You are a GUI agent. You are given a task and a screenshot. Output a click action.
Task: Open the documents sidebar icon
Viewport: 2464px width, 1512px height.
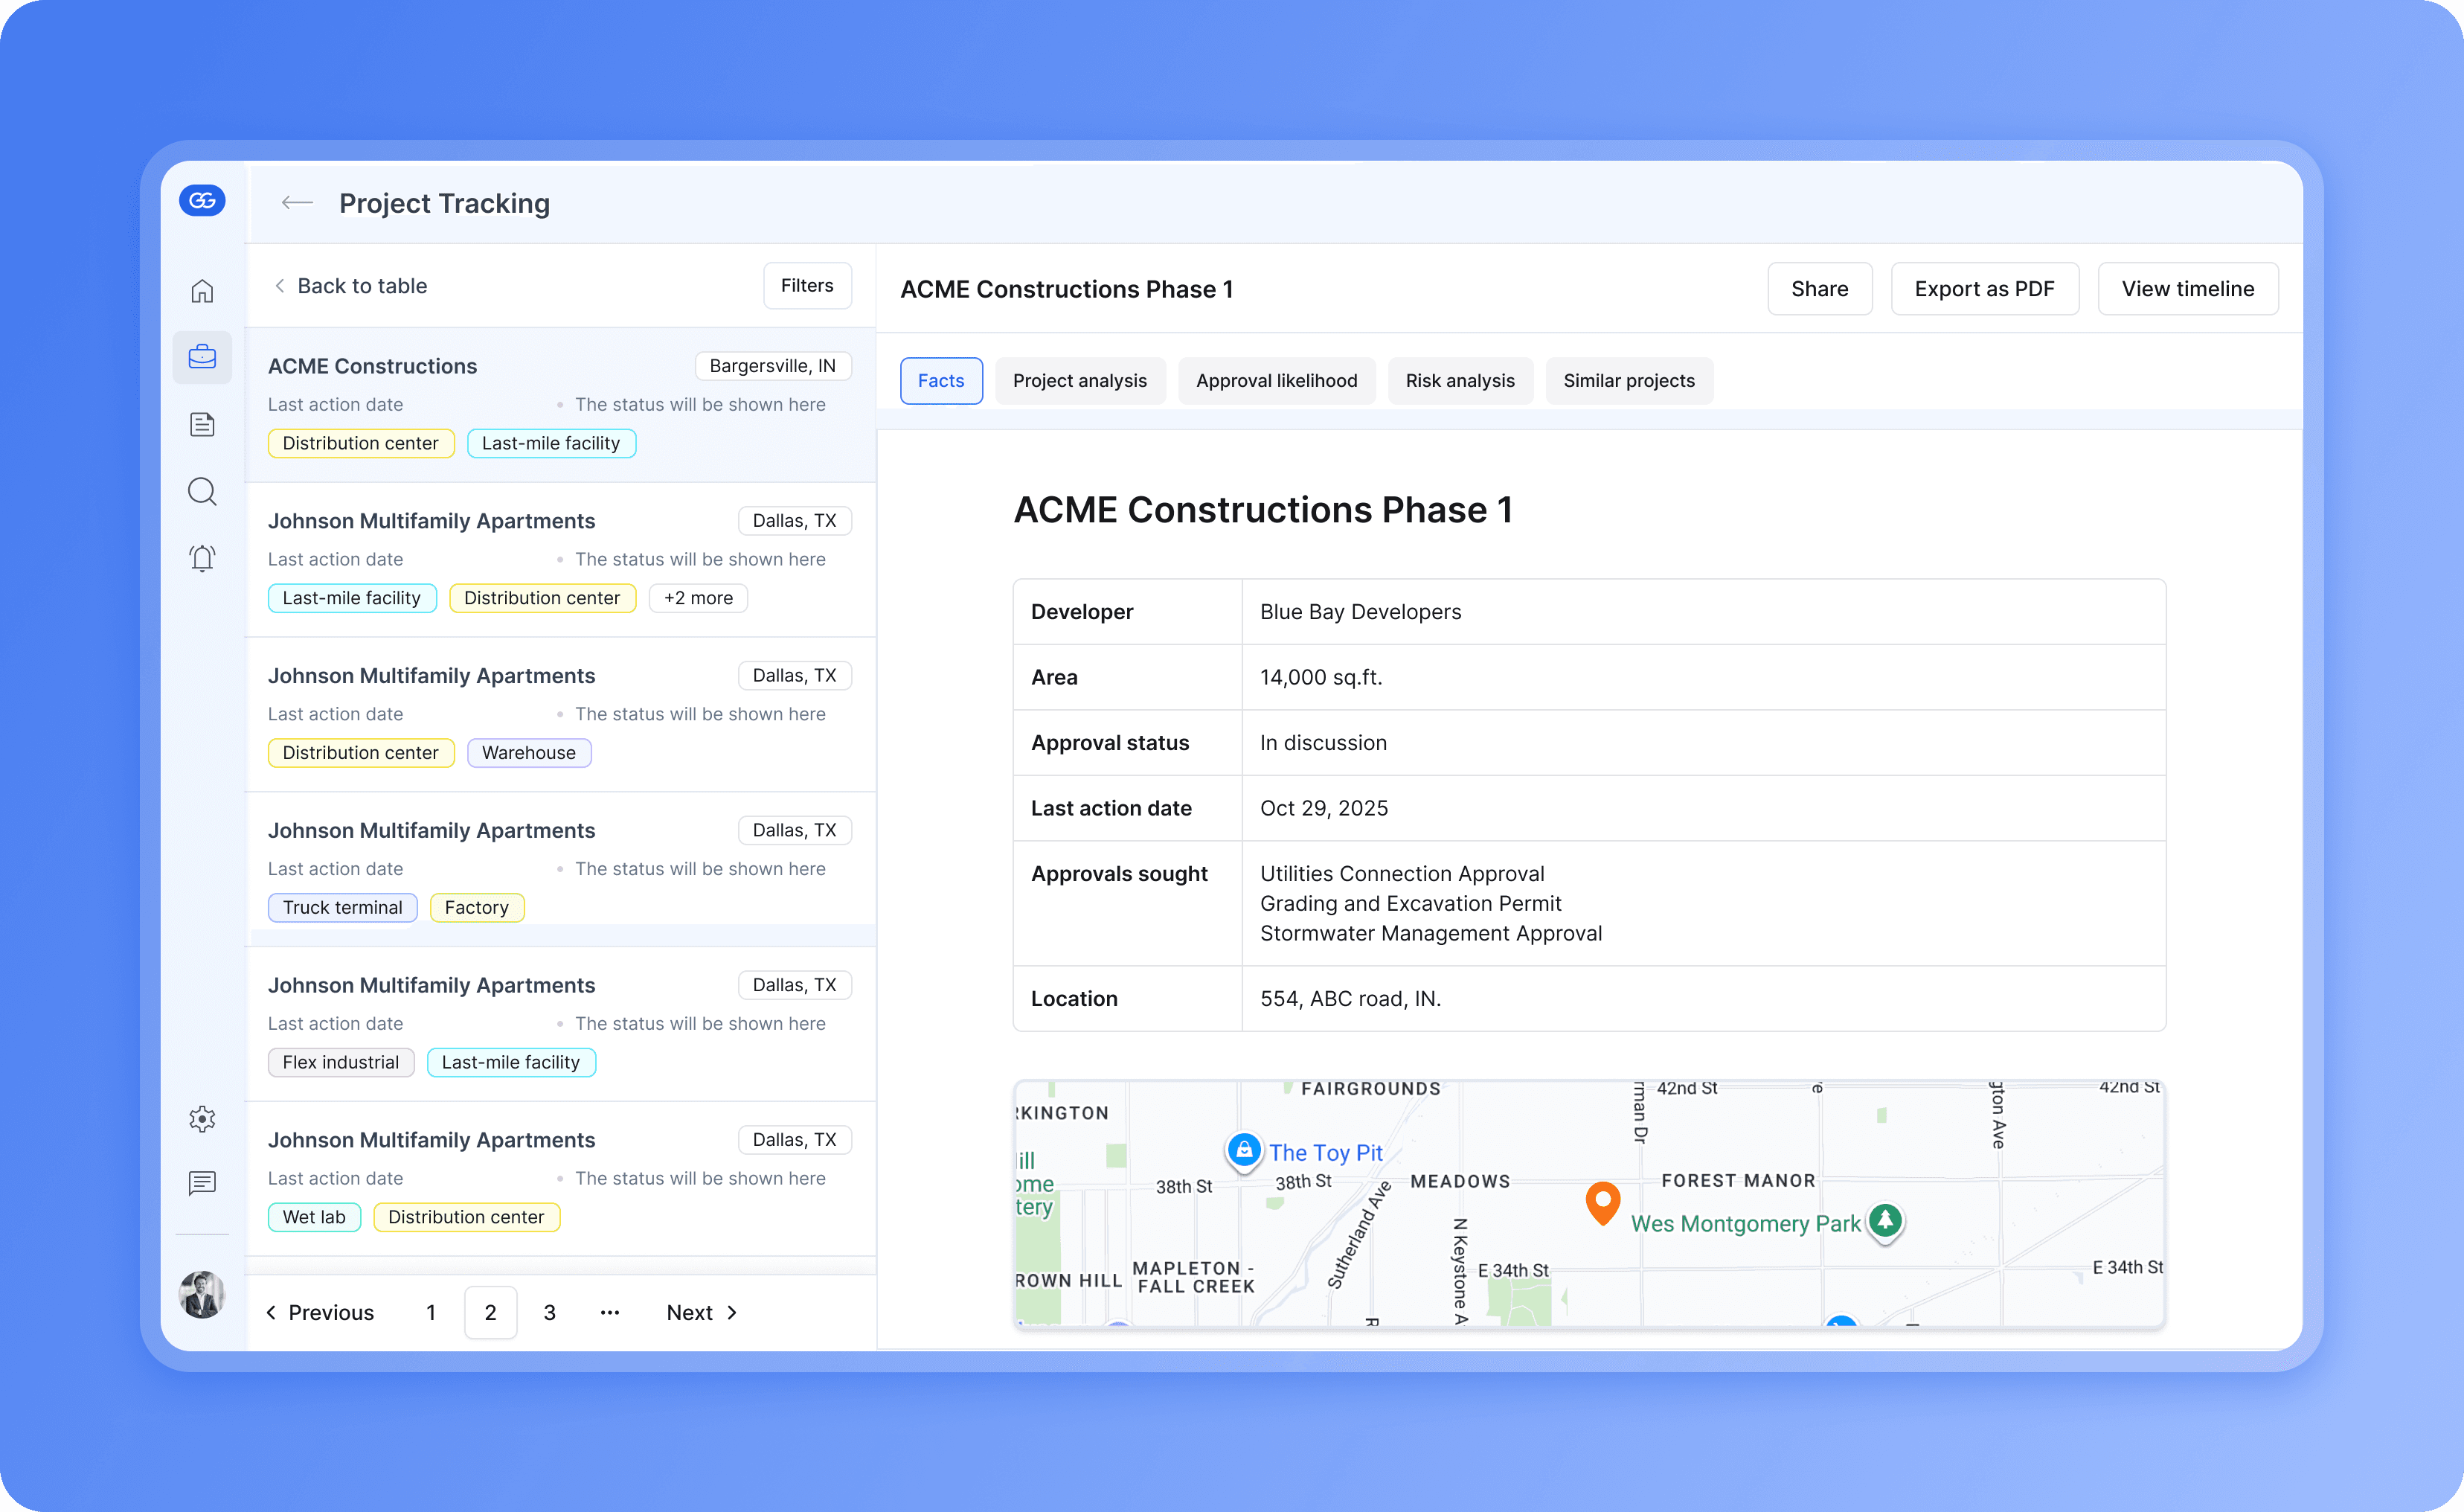202,424
